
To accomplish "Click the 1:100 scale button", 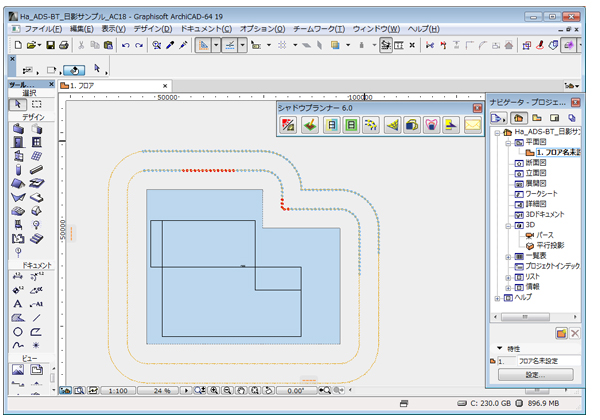I will point(118,391).
